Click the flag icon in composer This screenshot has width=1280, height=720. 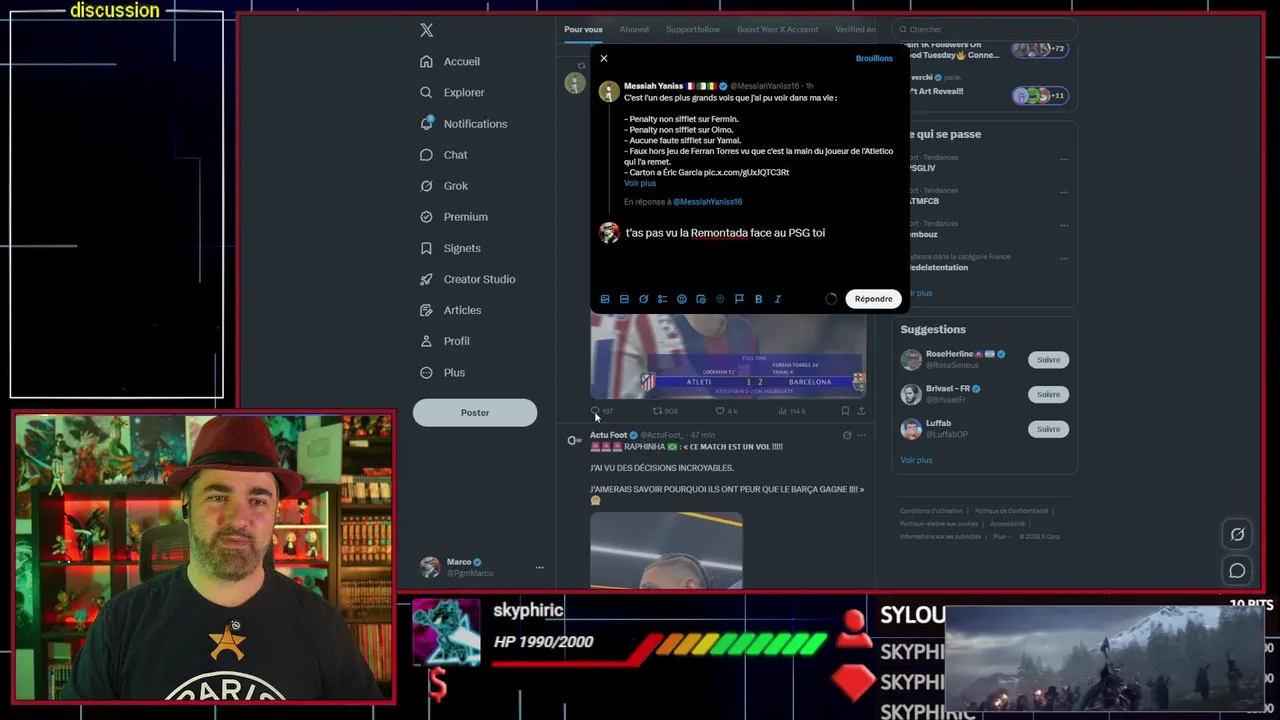(x=739, y=299)
